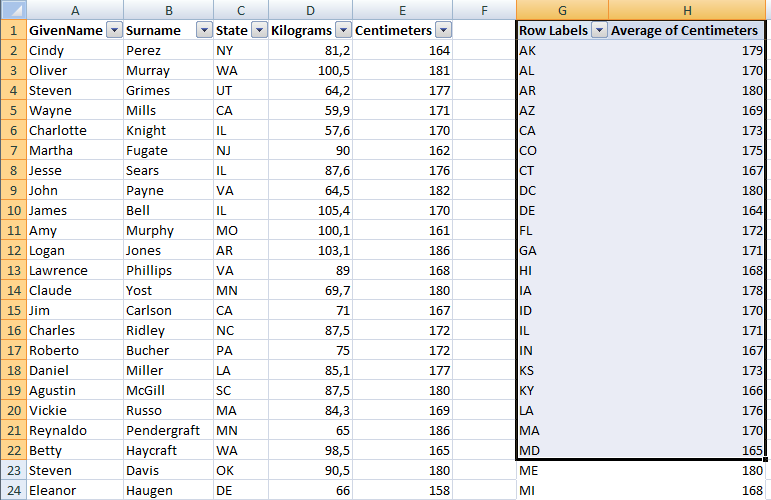Screen dimensions: 771x500
Task: Click the surname cell Miller
Action: tap(169, 370)
